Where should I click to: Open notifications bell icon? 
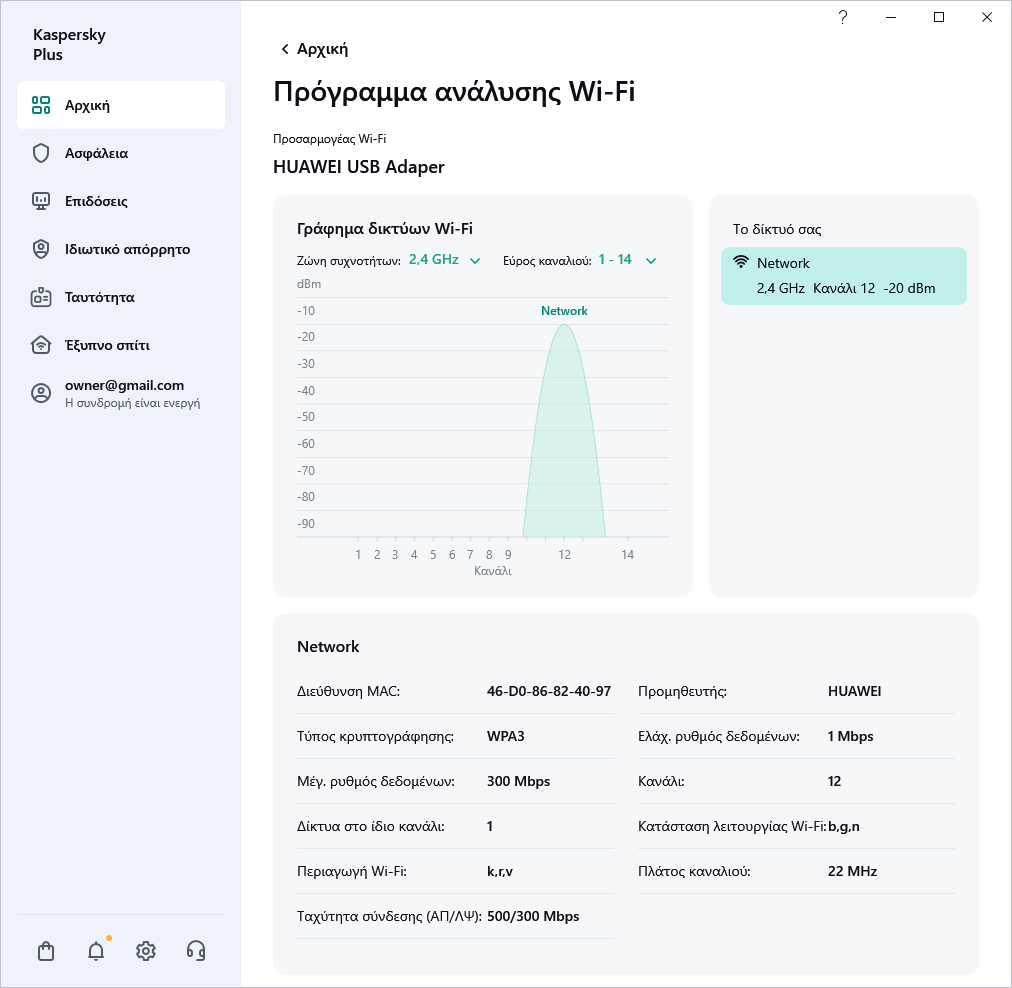96,951
